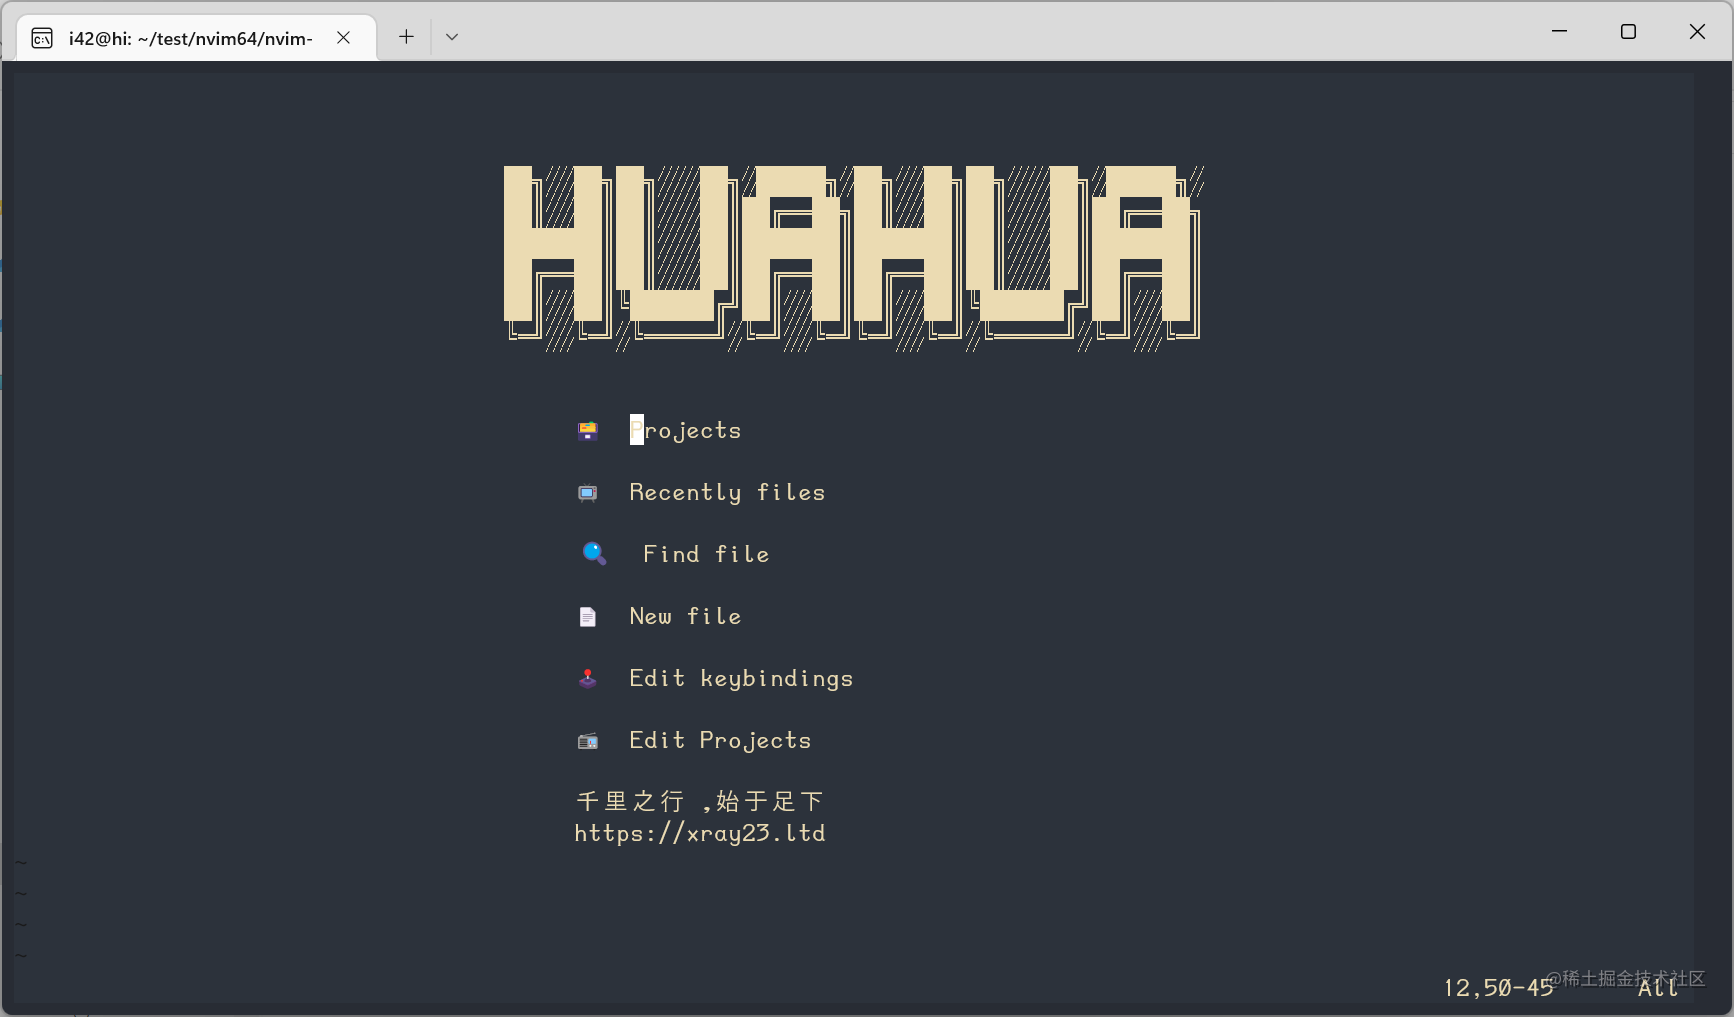
Task: Click the card file box icon beside Projects
Action: pyautogui.click(x=588, y=431)
